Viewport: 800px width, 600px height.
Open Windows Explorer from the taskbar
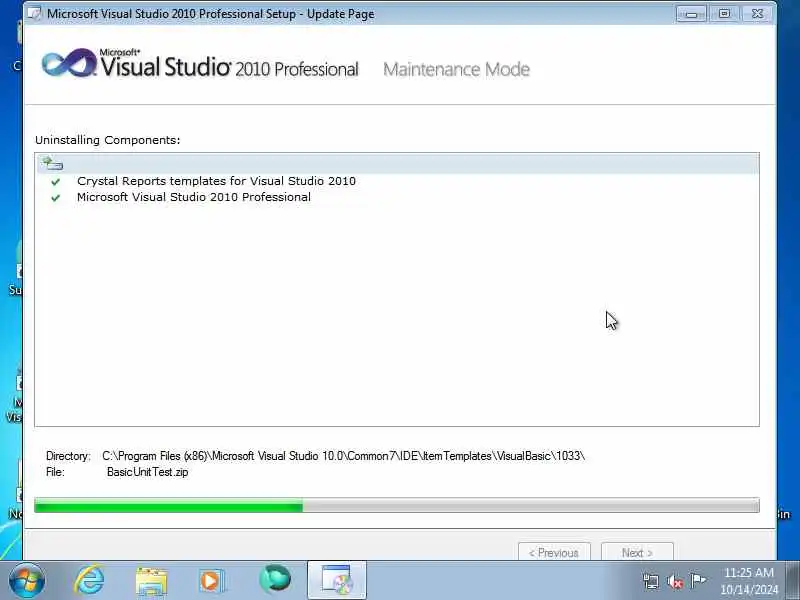(x=151, y=581)
